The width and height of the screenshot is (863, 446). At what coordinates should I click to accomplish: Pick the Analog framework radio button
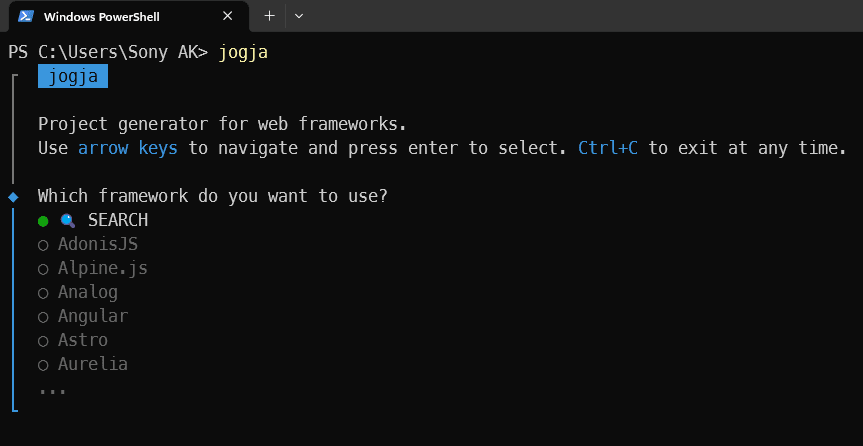[43, 293]
